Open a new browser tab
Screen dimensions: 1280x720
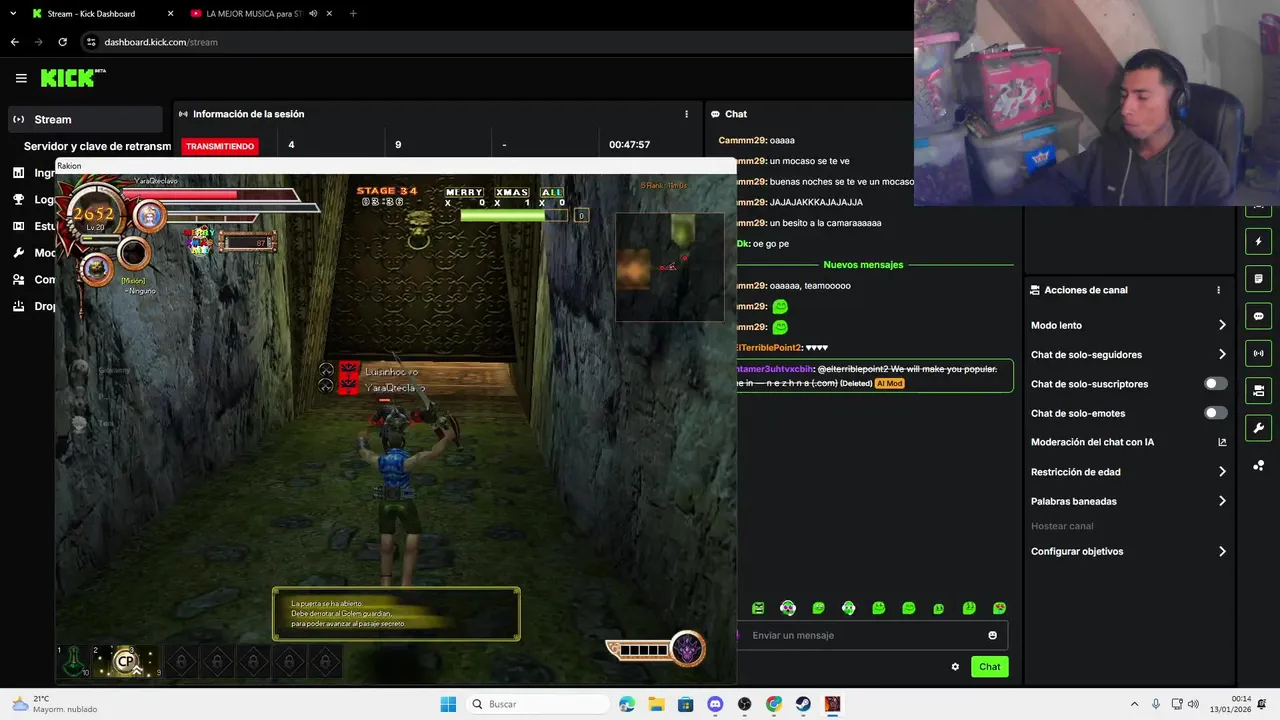click(x=353, y=14)
